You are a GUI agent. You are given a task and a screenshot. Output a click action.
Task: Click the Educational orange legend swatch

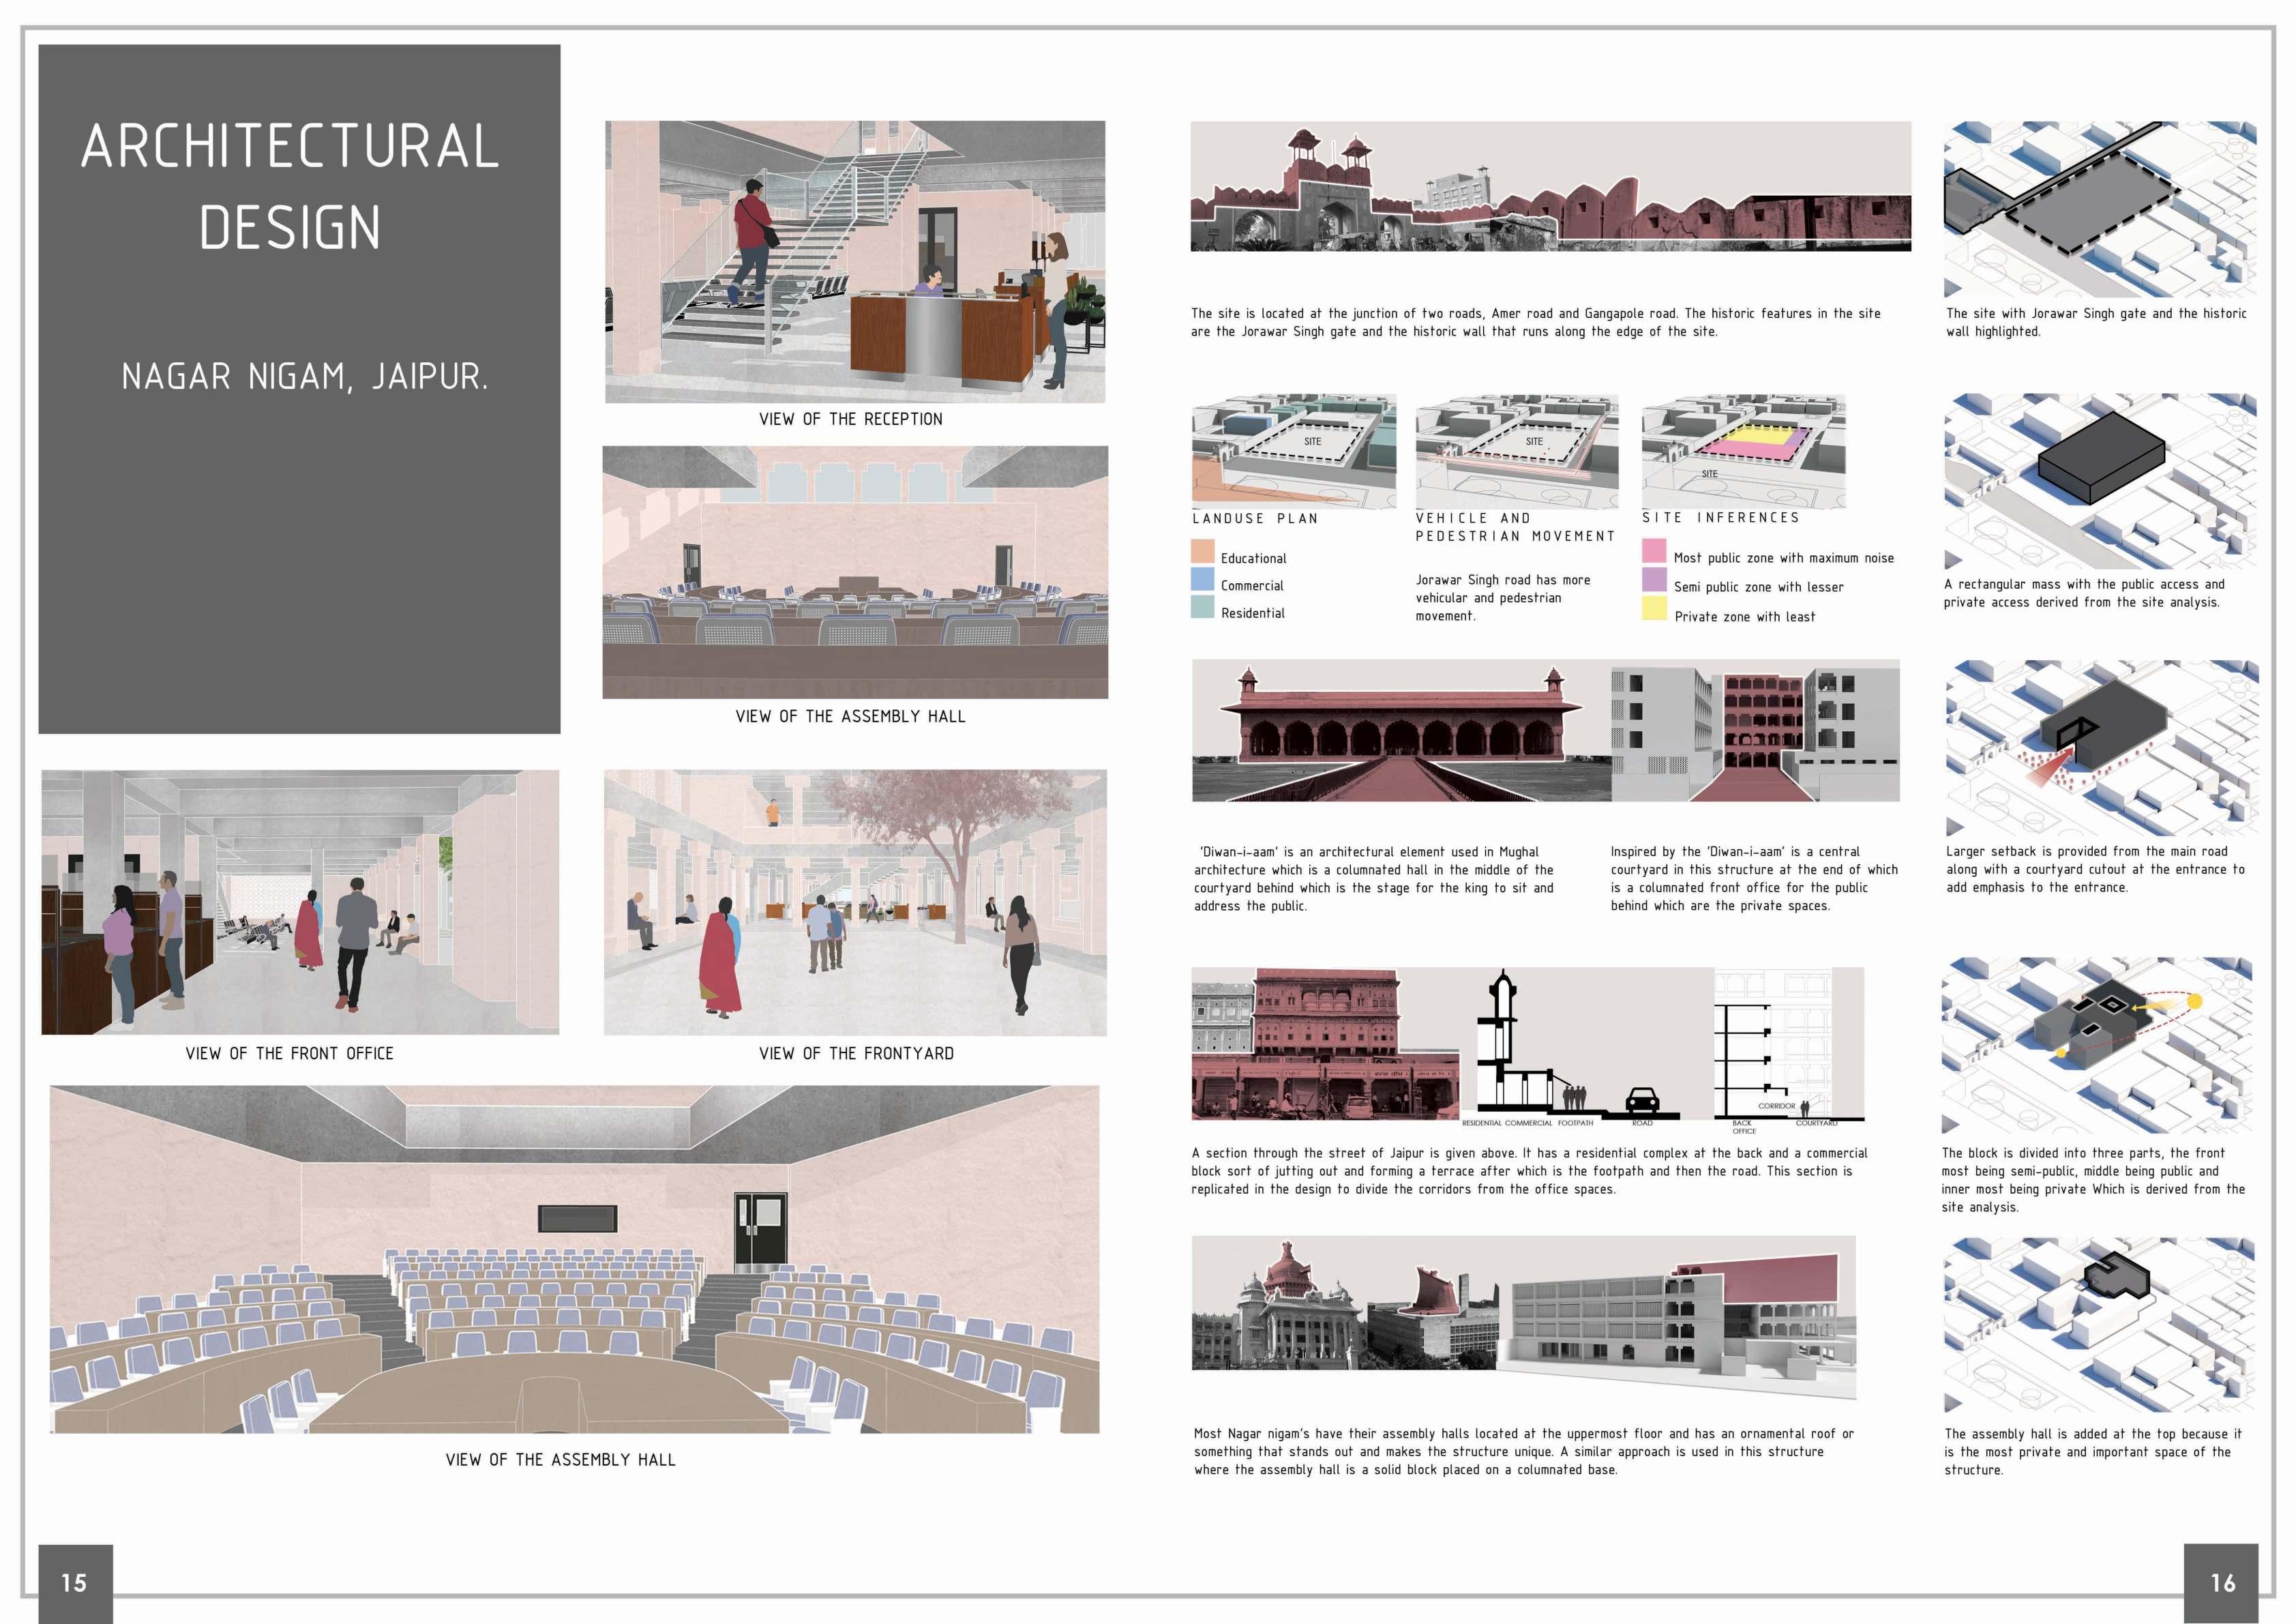1202,551
